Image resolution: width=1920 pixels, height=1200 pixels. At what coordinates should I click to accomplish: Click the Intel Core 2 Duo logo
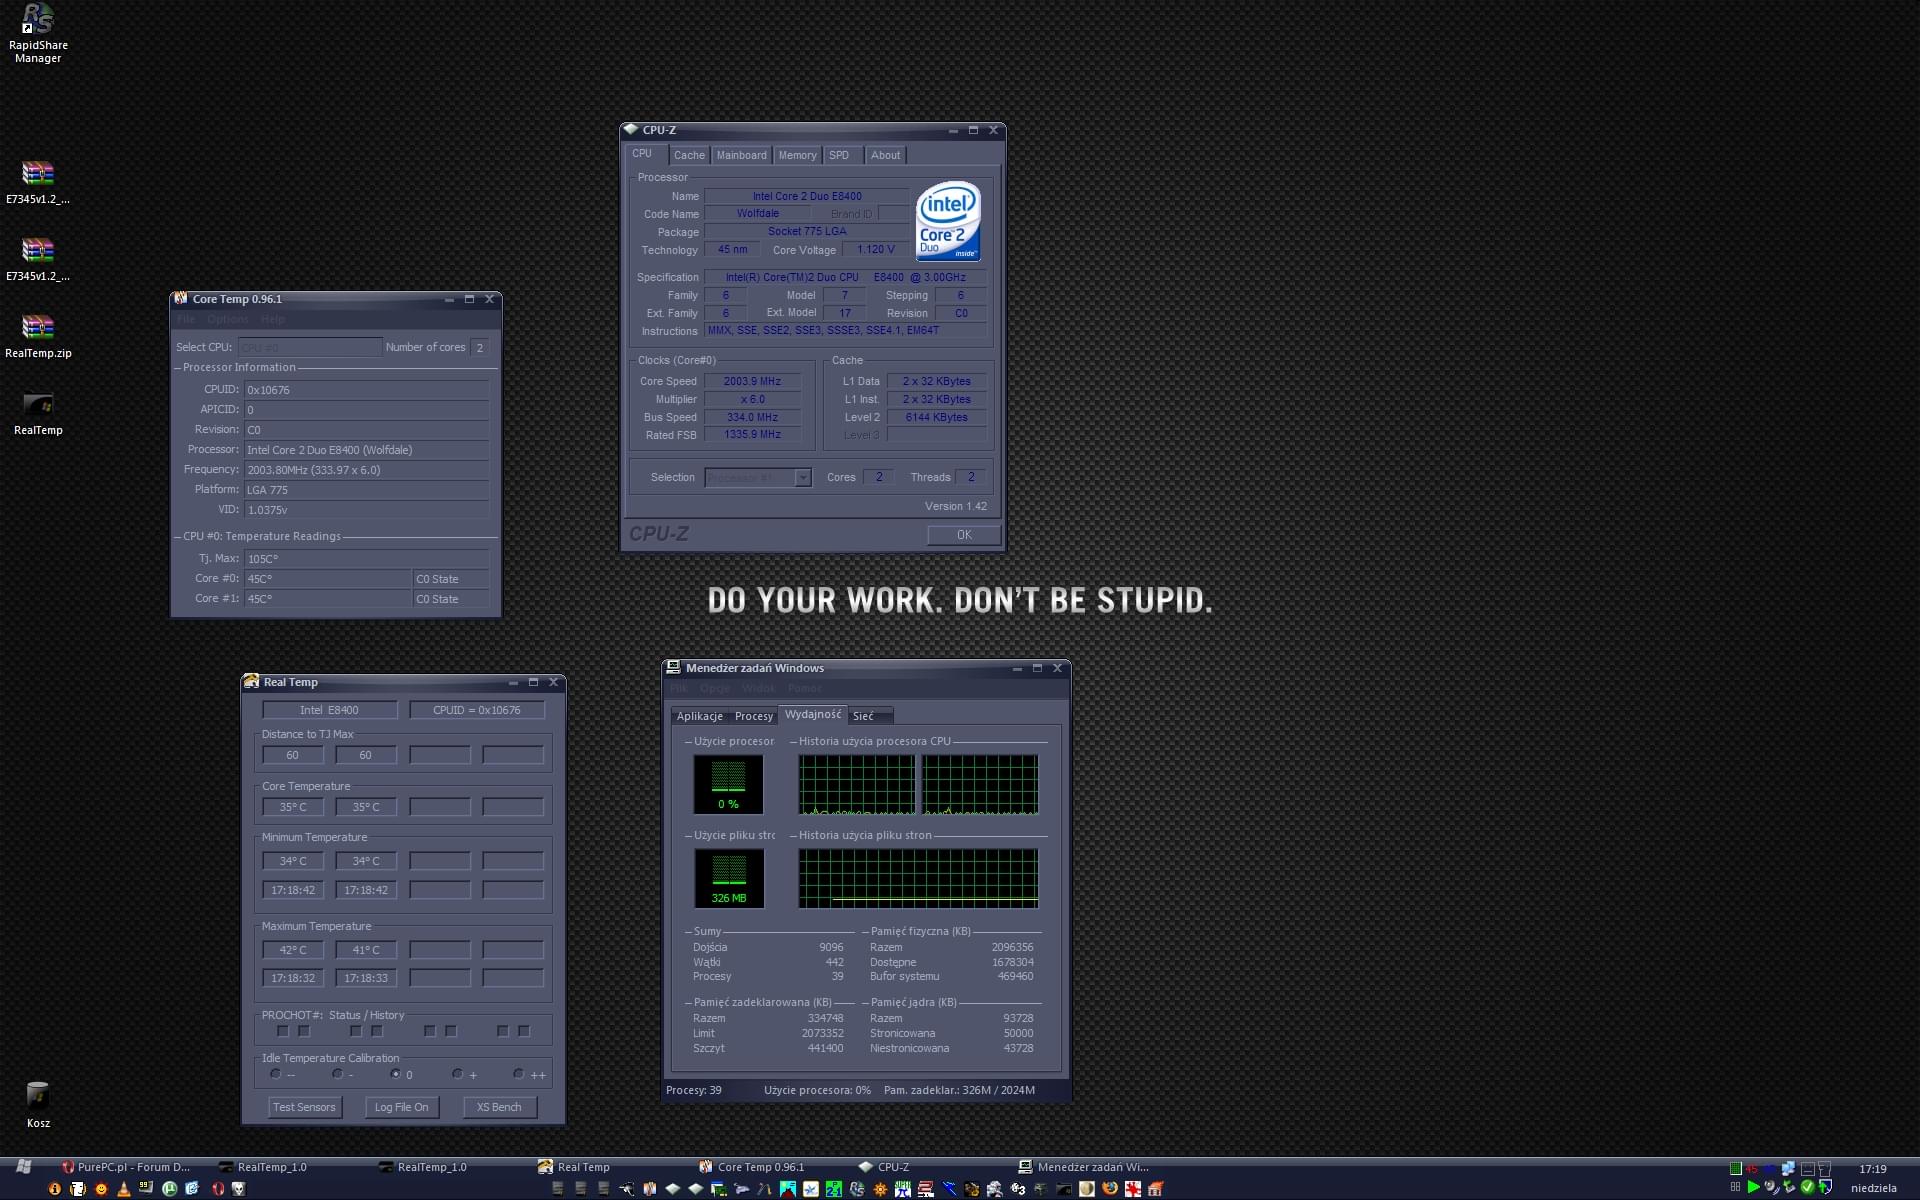tap(948, 221)
